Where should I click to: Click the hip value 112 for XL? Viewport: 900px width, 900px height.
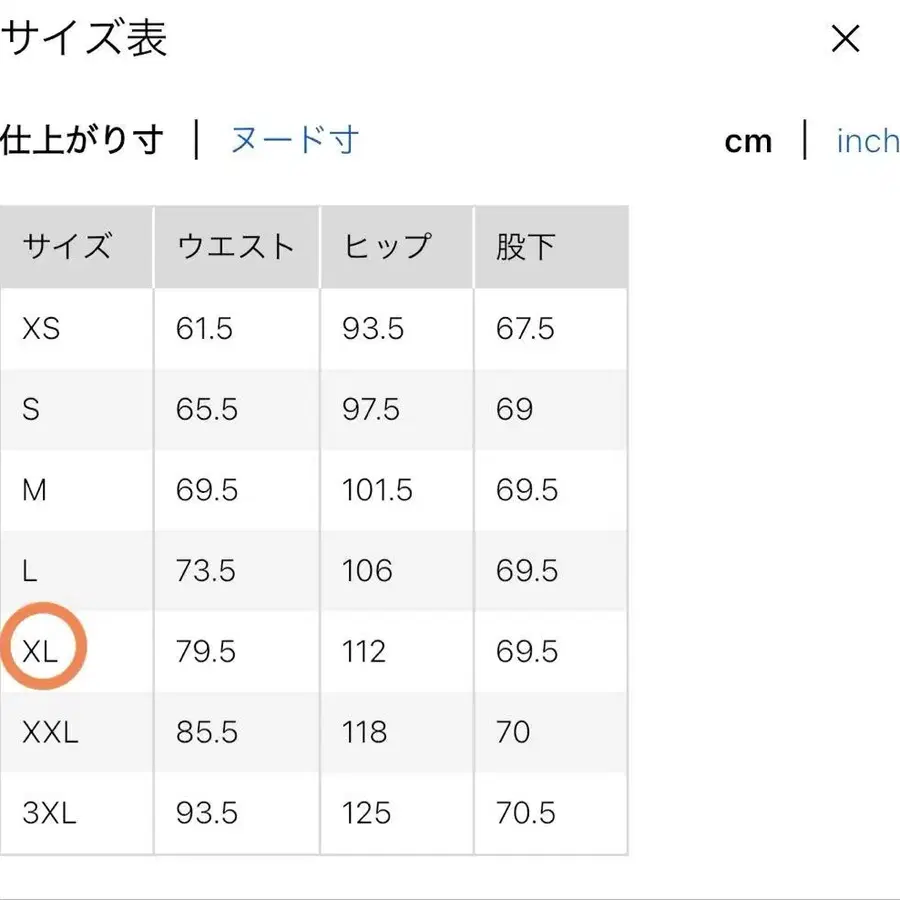coord(363,651)
